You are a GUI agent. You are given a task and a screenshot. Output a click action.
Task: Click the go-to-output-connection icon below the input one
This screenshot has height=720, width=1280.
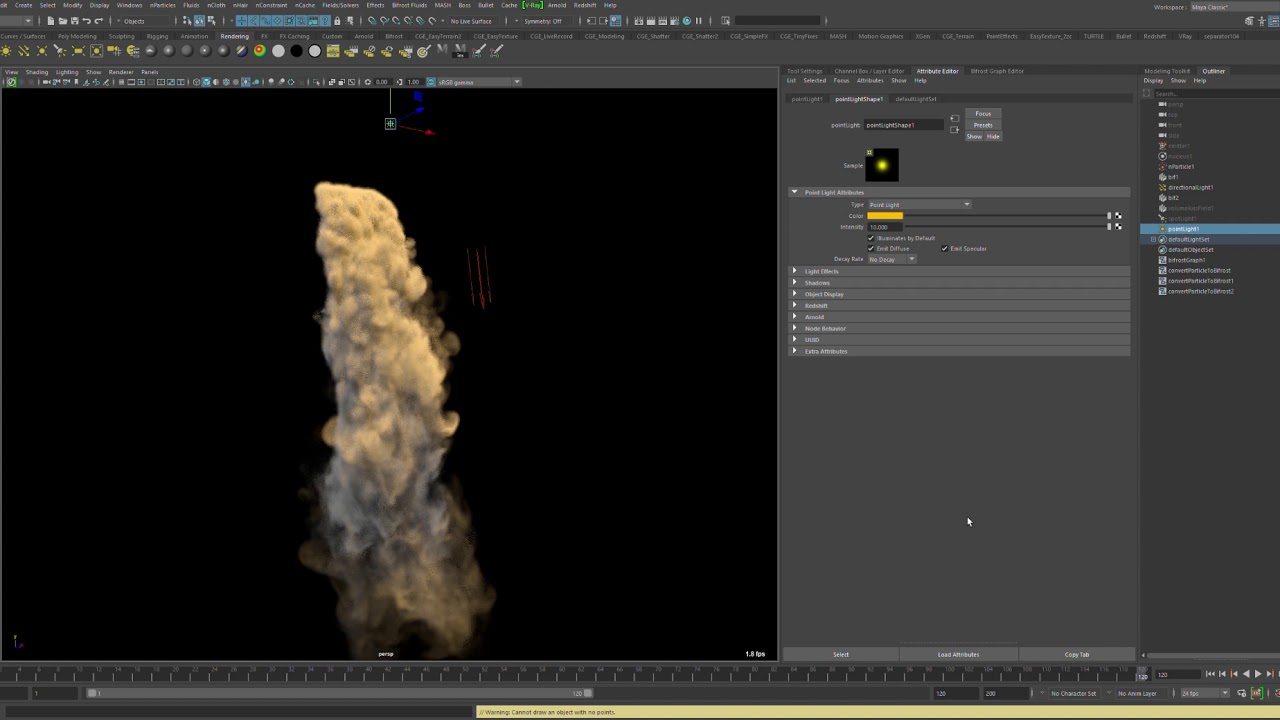click(954, 130)
